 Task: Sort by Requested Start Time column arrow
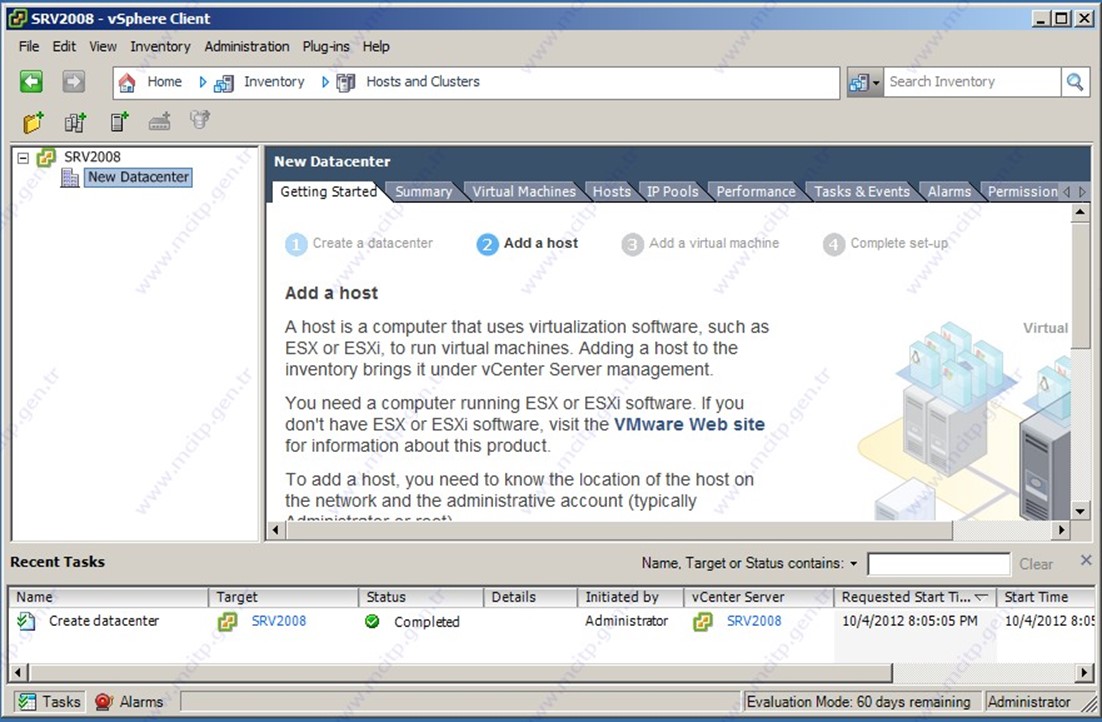(x=982, y=597)
